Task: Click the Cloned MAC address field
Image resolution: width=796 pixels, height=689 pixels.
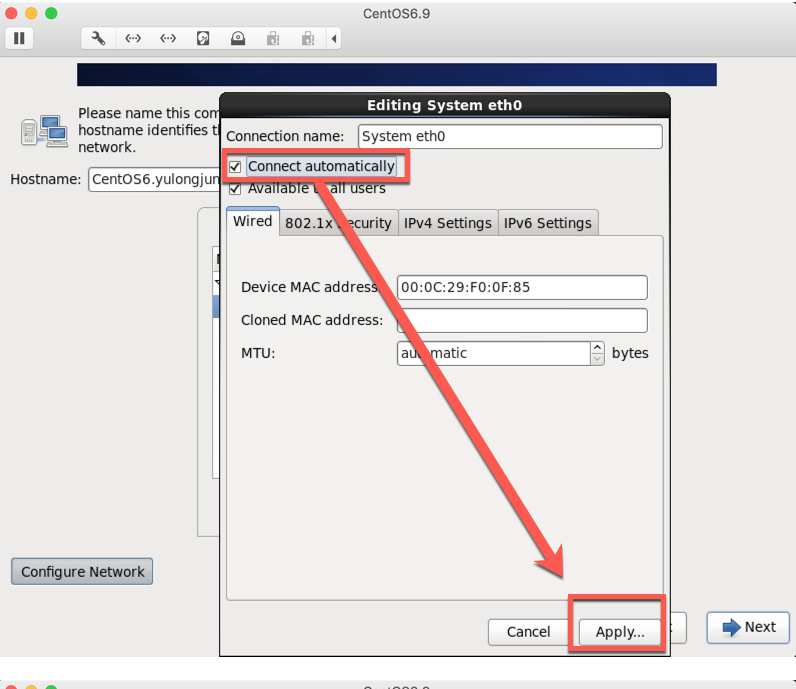Action: click(x=522, y=320)
